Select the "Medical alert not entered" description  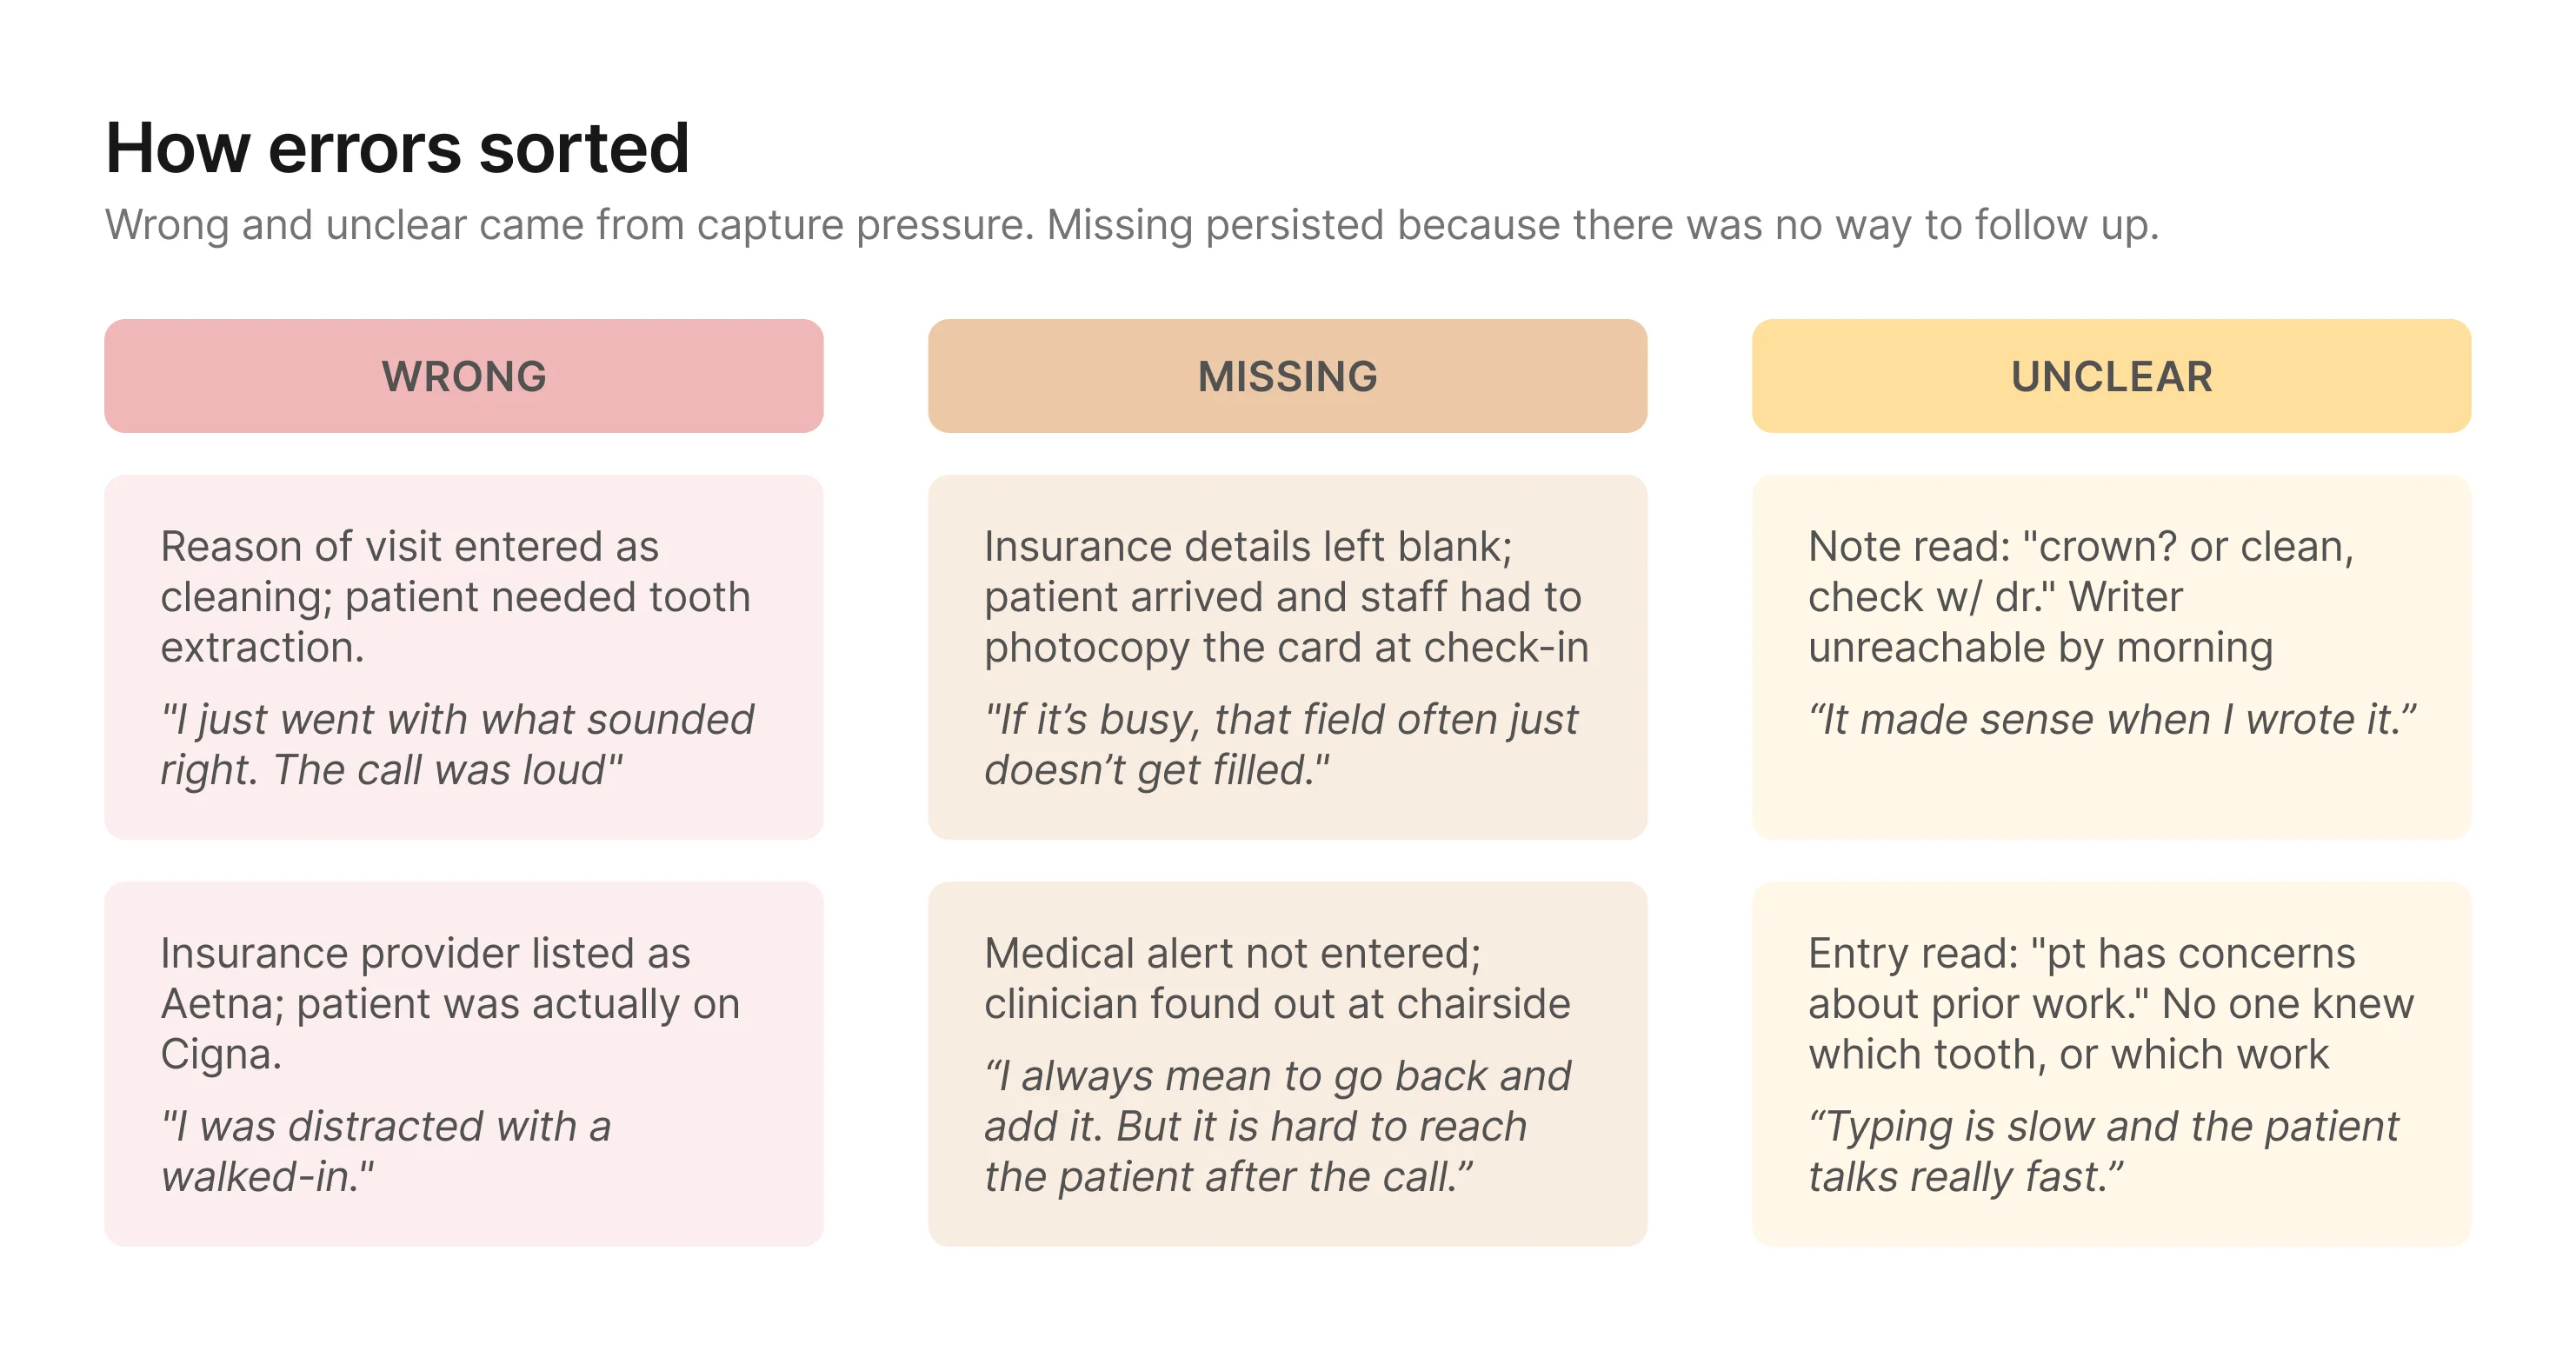tap(1277, 978)
